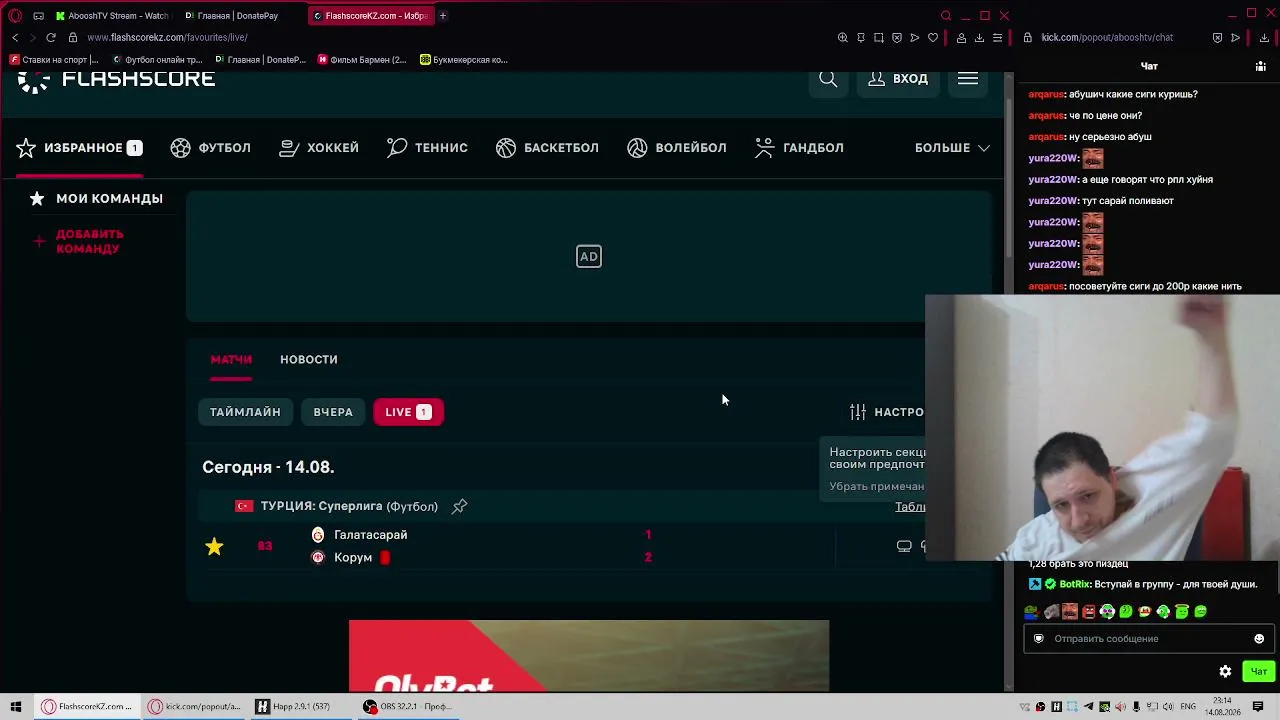This screenshot has width=1280, height=720.
Task: Switch to OBS 32.2.1 taskbar app
Action: click(x=408, y=707)
